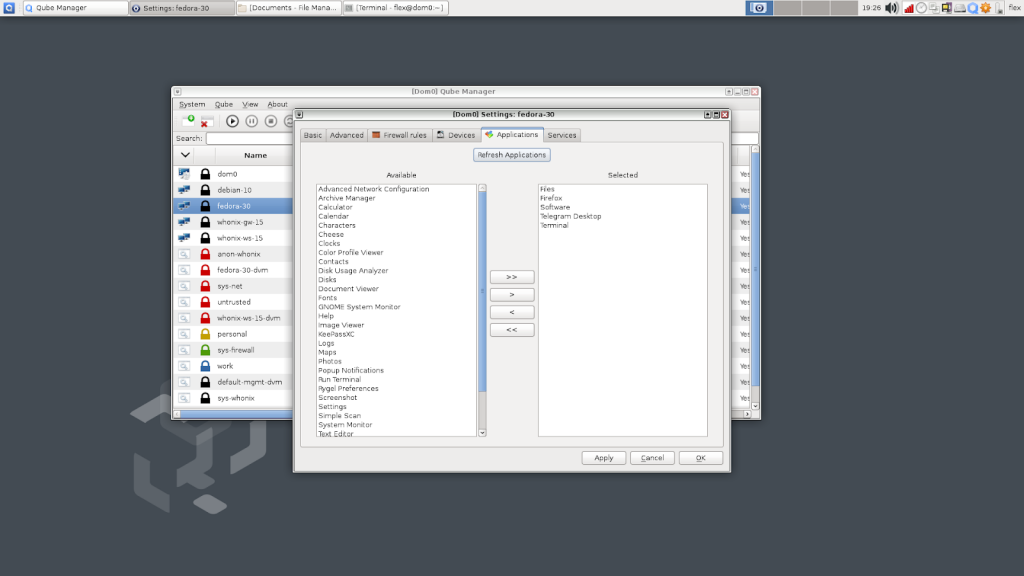
Task: Open the Qube menu
Action: 223,104
